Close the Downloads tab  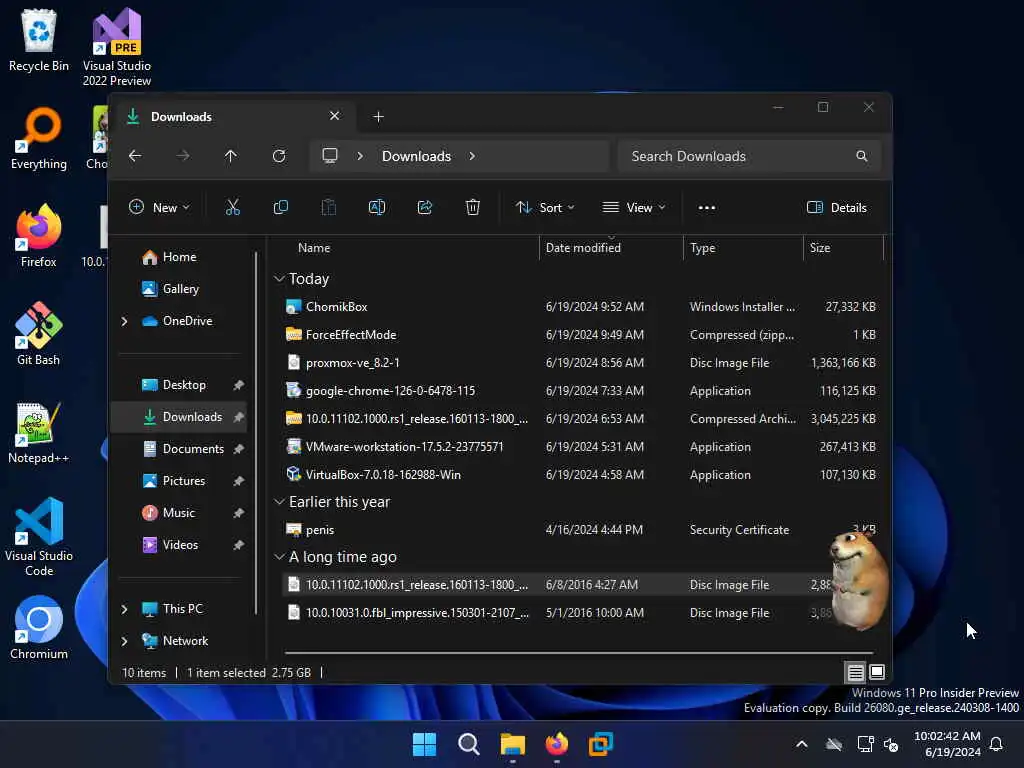point(334,116)
